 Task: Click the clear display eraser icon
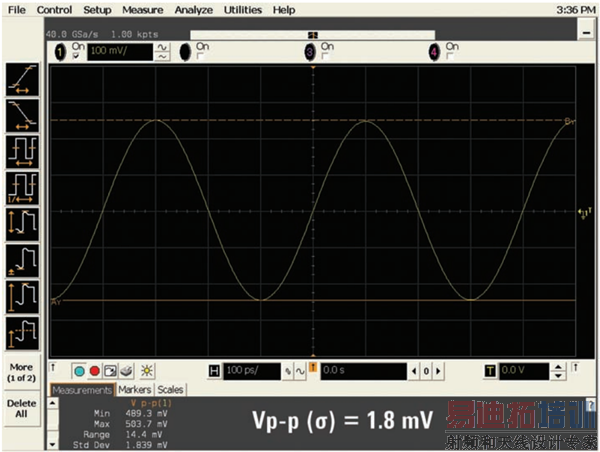(126, 371)
